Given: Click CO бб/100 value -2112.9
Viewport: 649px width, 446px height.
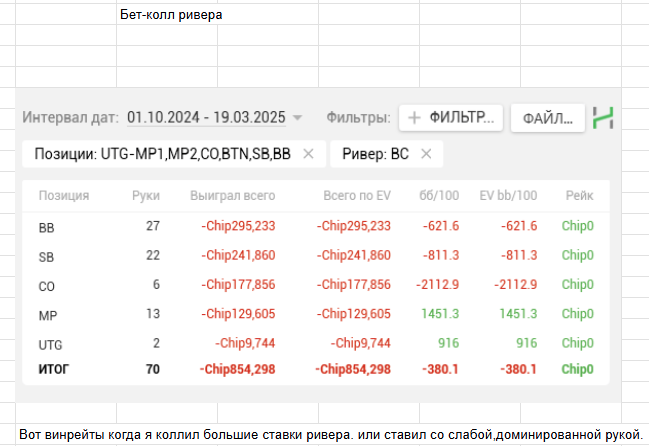Looking at the screenshot, I should coord(437,285).
